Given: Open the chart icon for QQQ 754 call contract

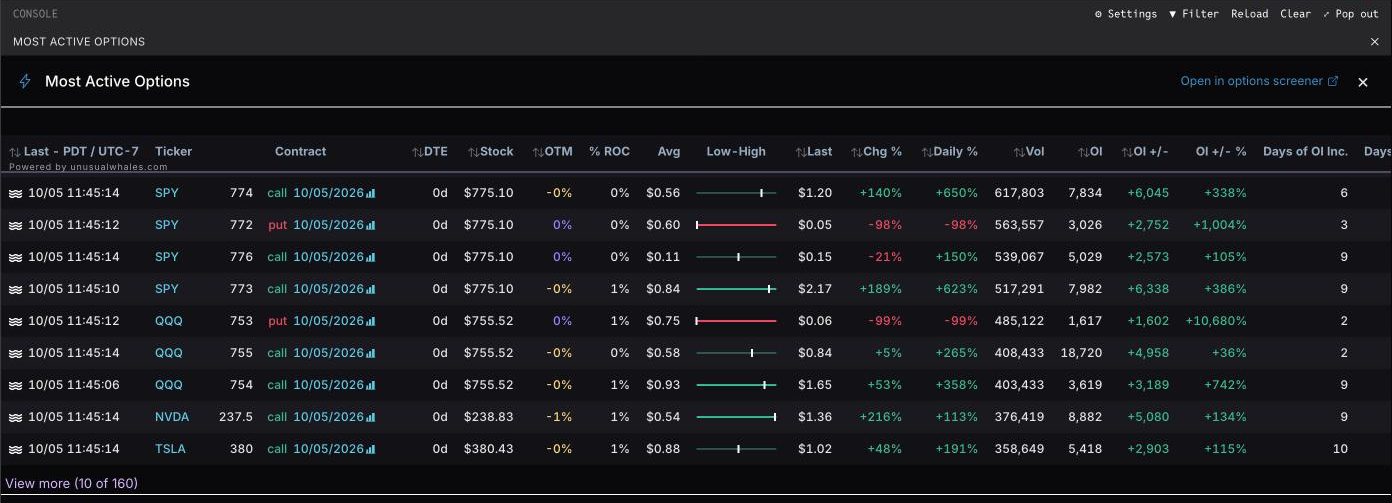Looking at the screenshot, I should (x=371, y=385).
